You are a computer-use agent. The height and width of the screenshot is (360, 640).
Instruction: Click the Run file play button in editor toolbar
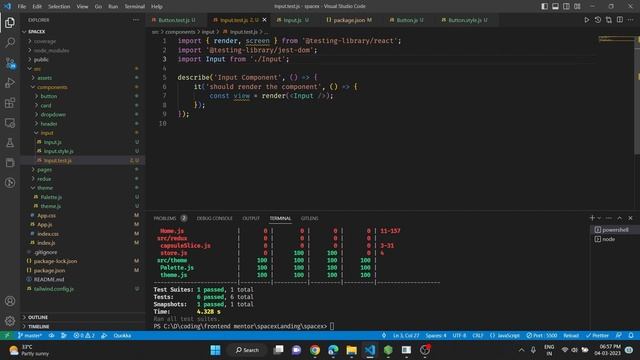tap(587, 20)
